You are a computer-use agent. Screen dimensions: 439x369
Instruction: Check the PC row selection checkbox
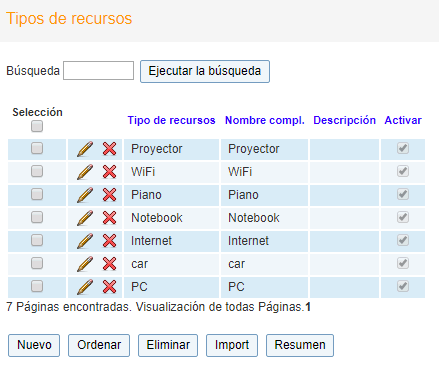[37, 286]
